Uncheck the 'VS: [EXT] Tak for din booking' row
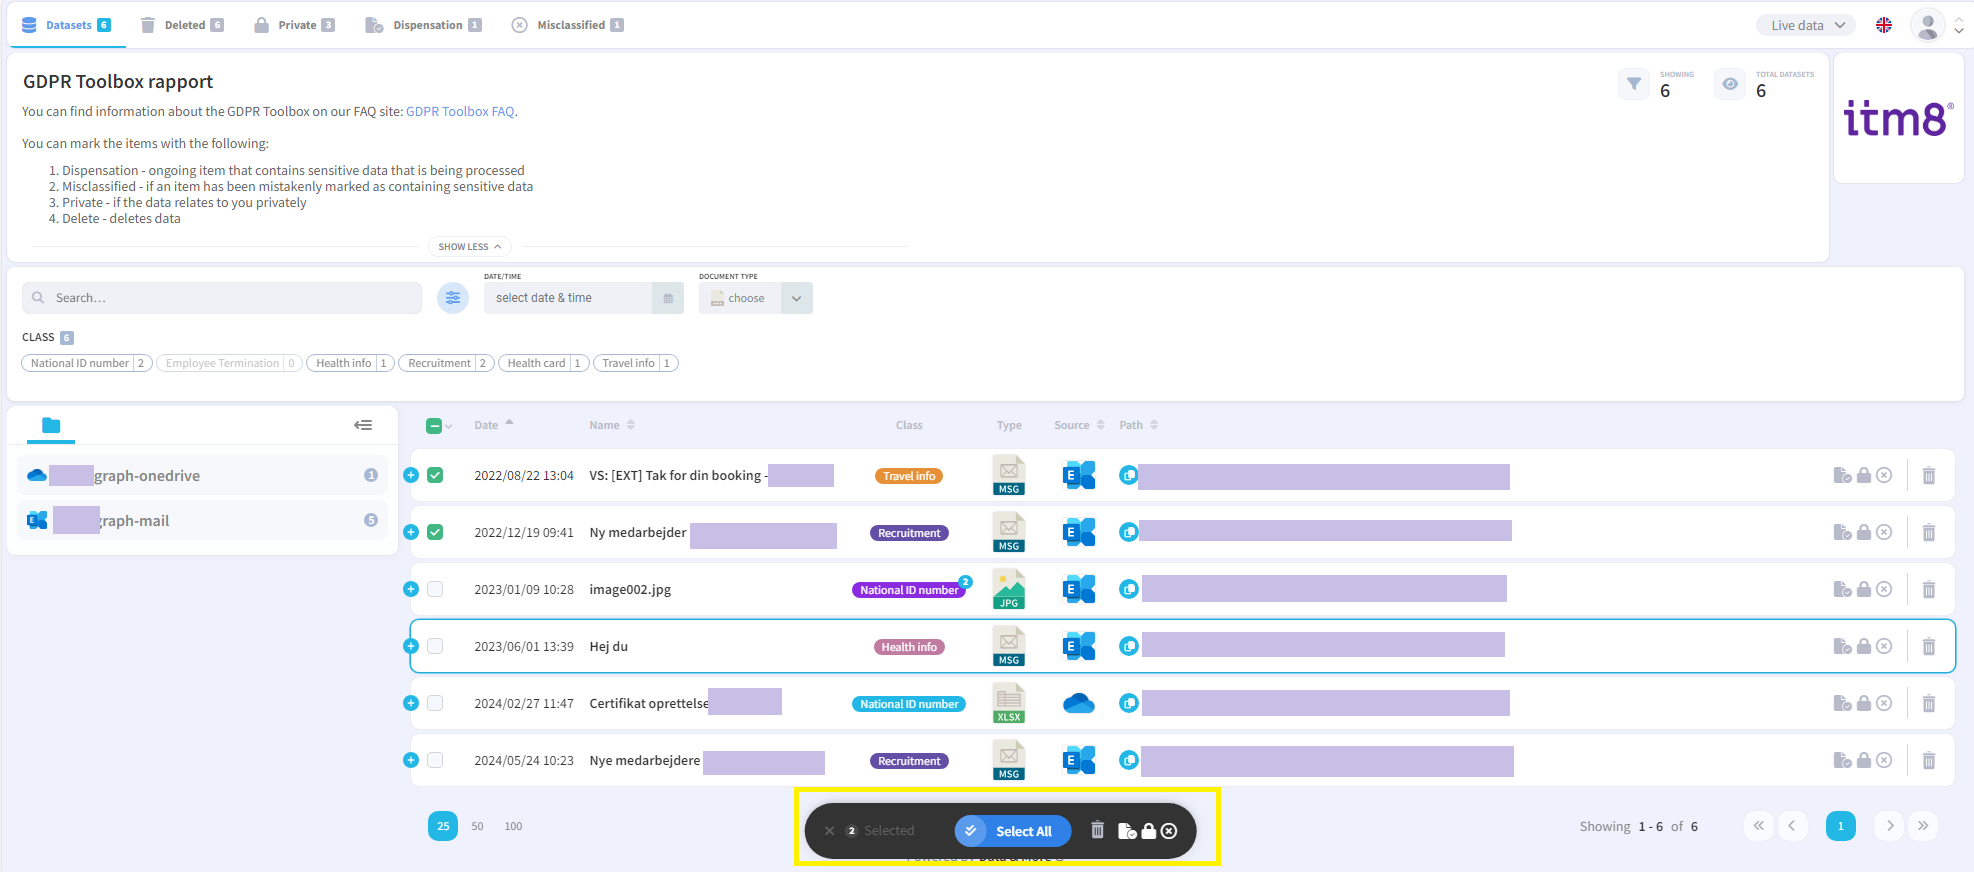 click(x=435, y=475)
